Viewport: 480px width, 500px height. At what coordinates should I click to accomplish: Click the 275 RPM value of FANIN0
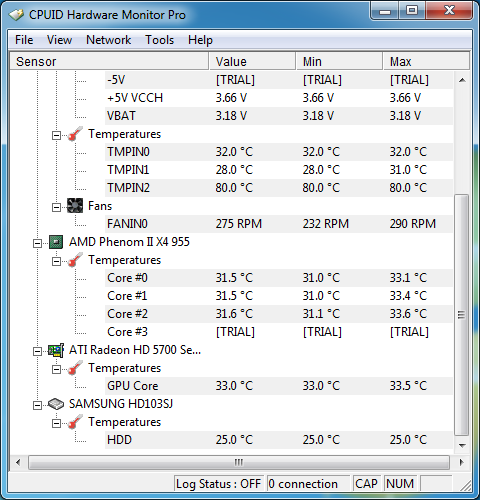tap(239, 224)
